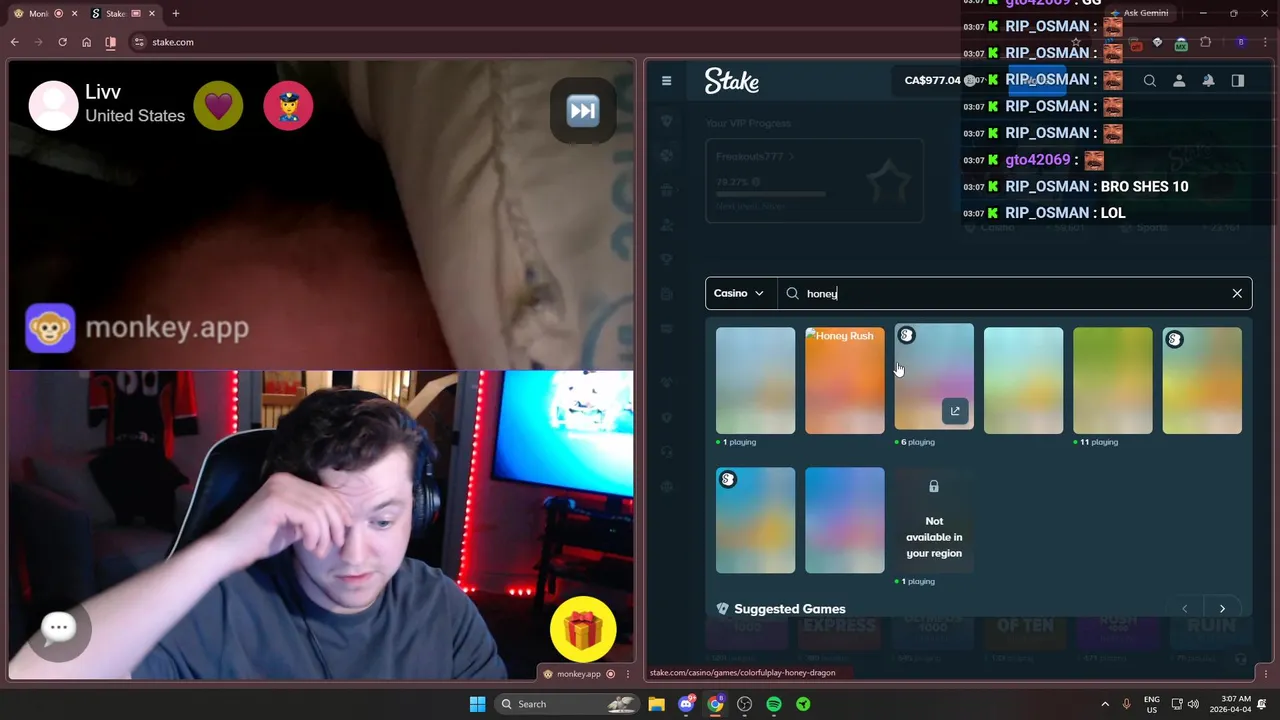Open Chrome from taskbar
The width and height of the screenshot is (1280, 720).
[x=715, y=704]
